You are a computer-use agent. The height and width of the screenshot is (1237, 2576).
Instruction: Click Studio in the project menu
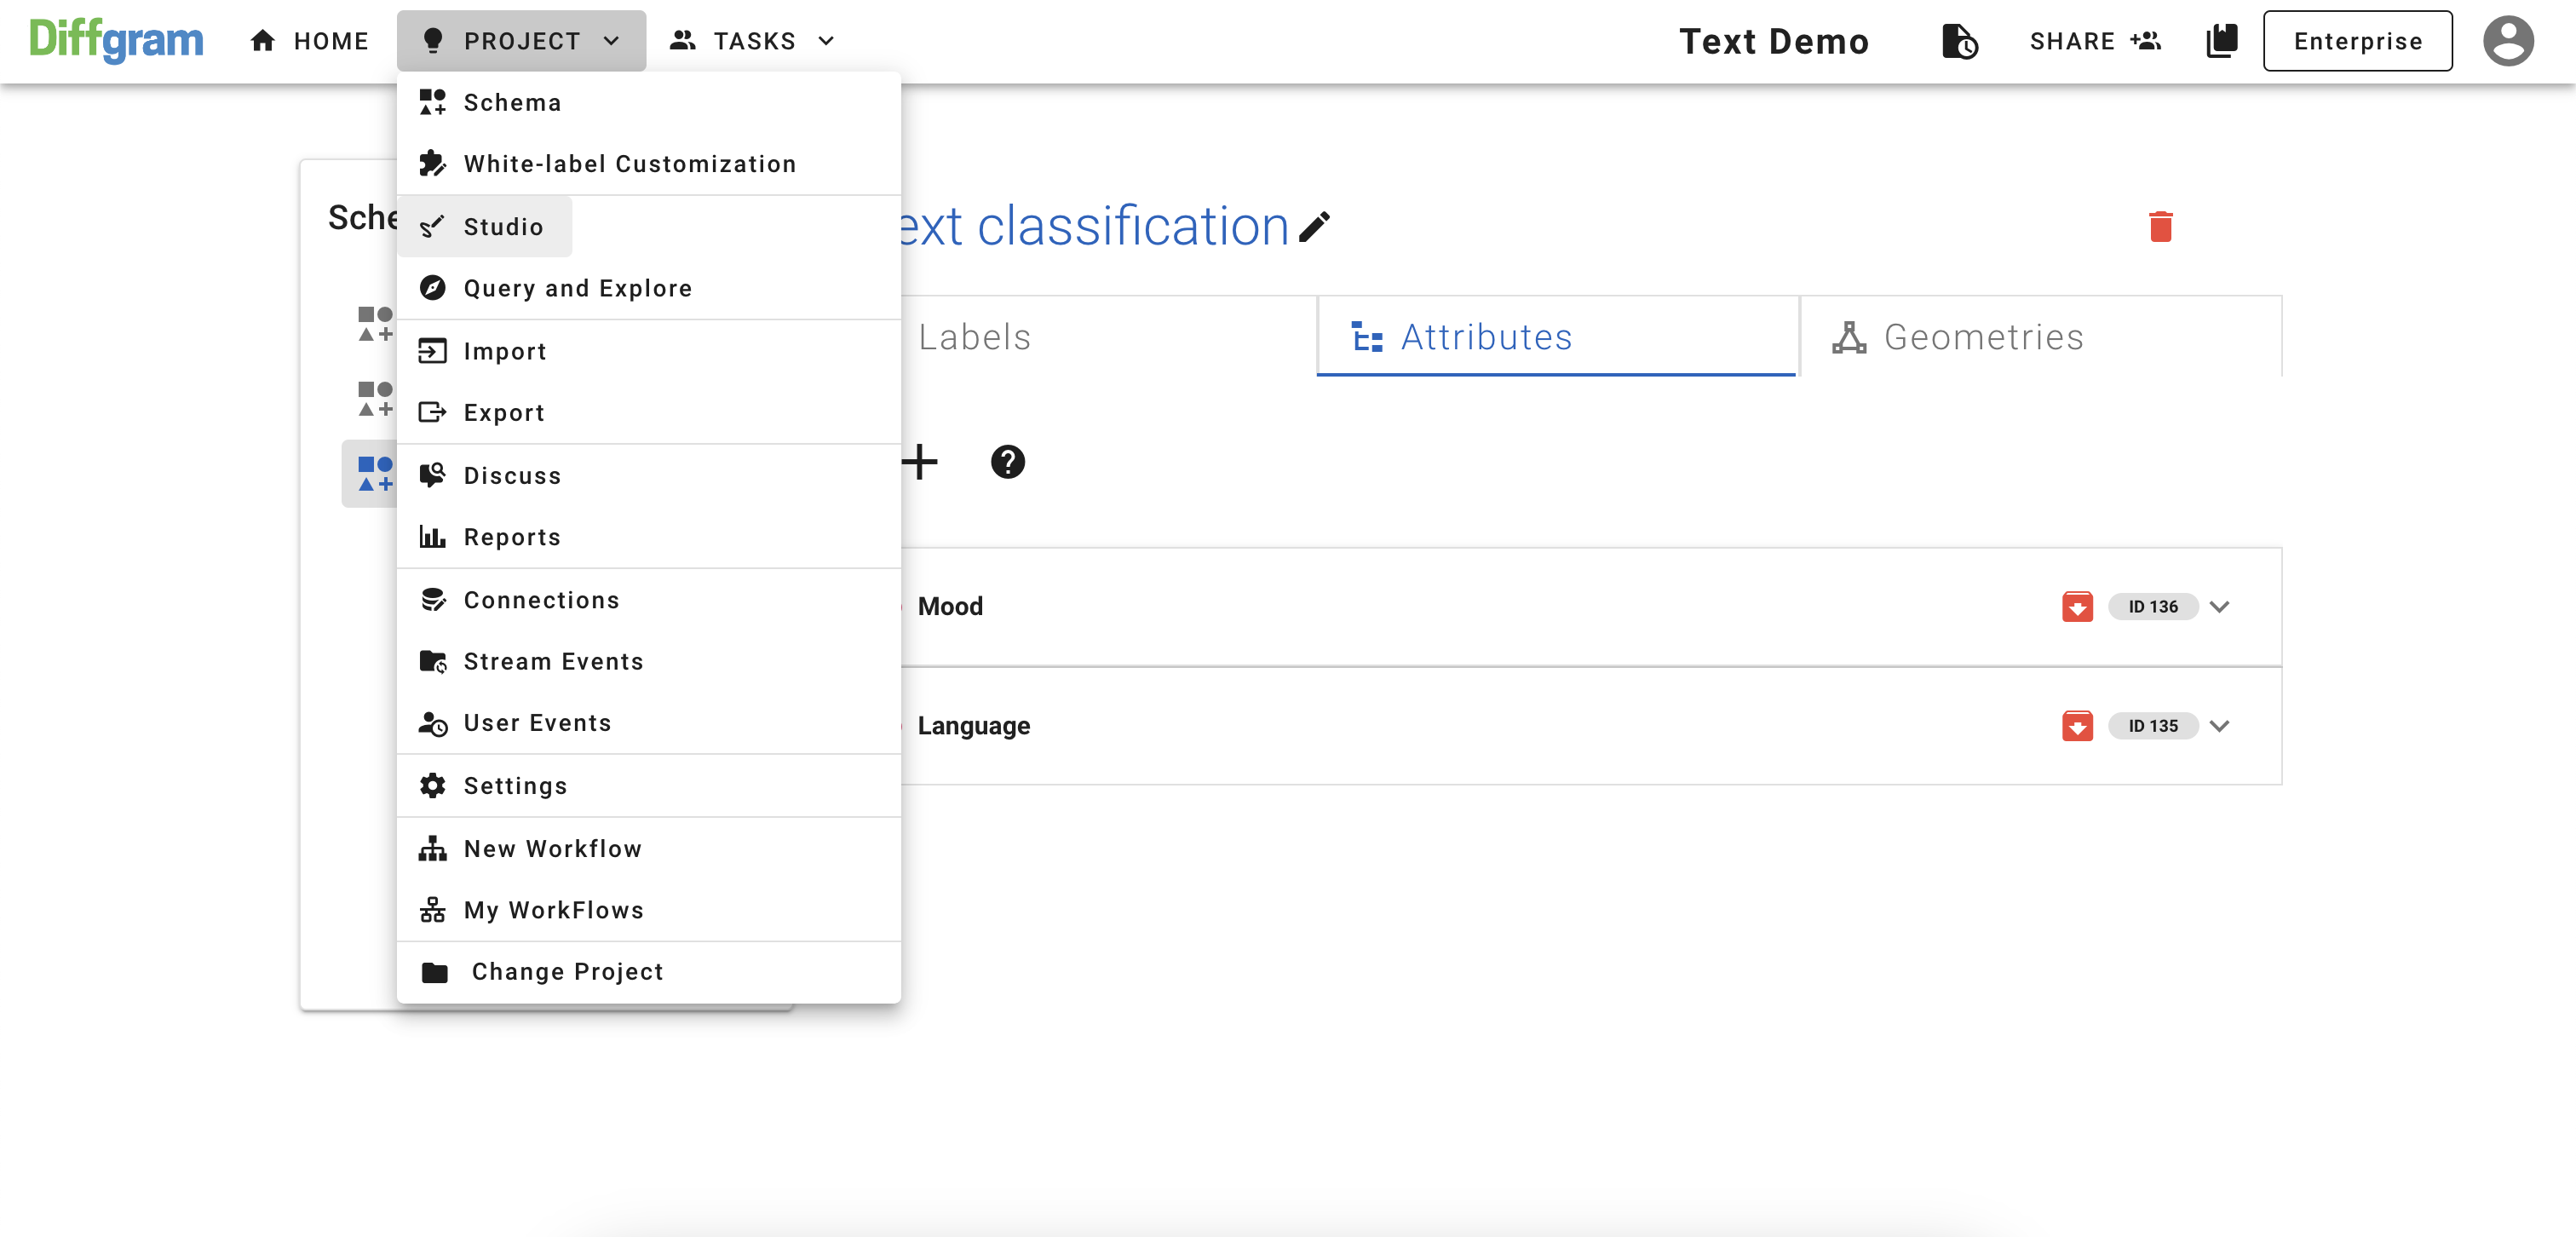point(503,227)
